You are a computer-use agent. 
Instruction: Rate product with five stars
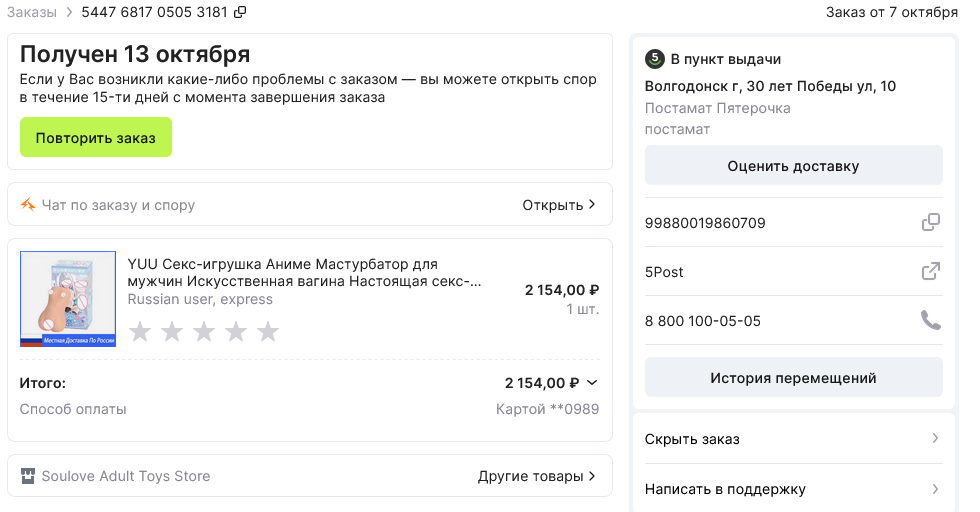(268, 331)
